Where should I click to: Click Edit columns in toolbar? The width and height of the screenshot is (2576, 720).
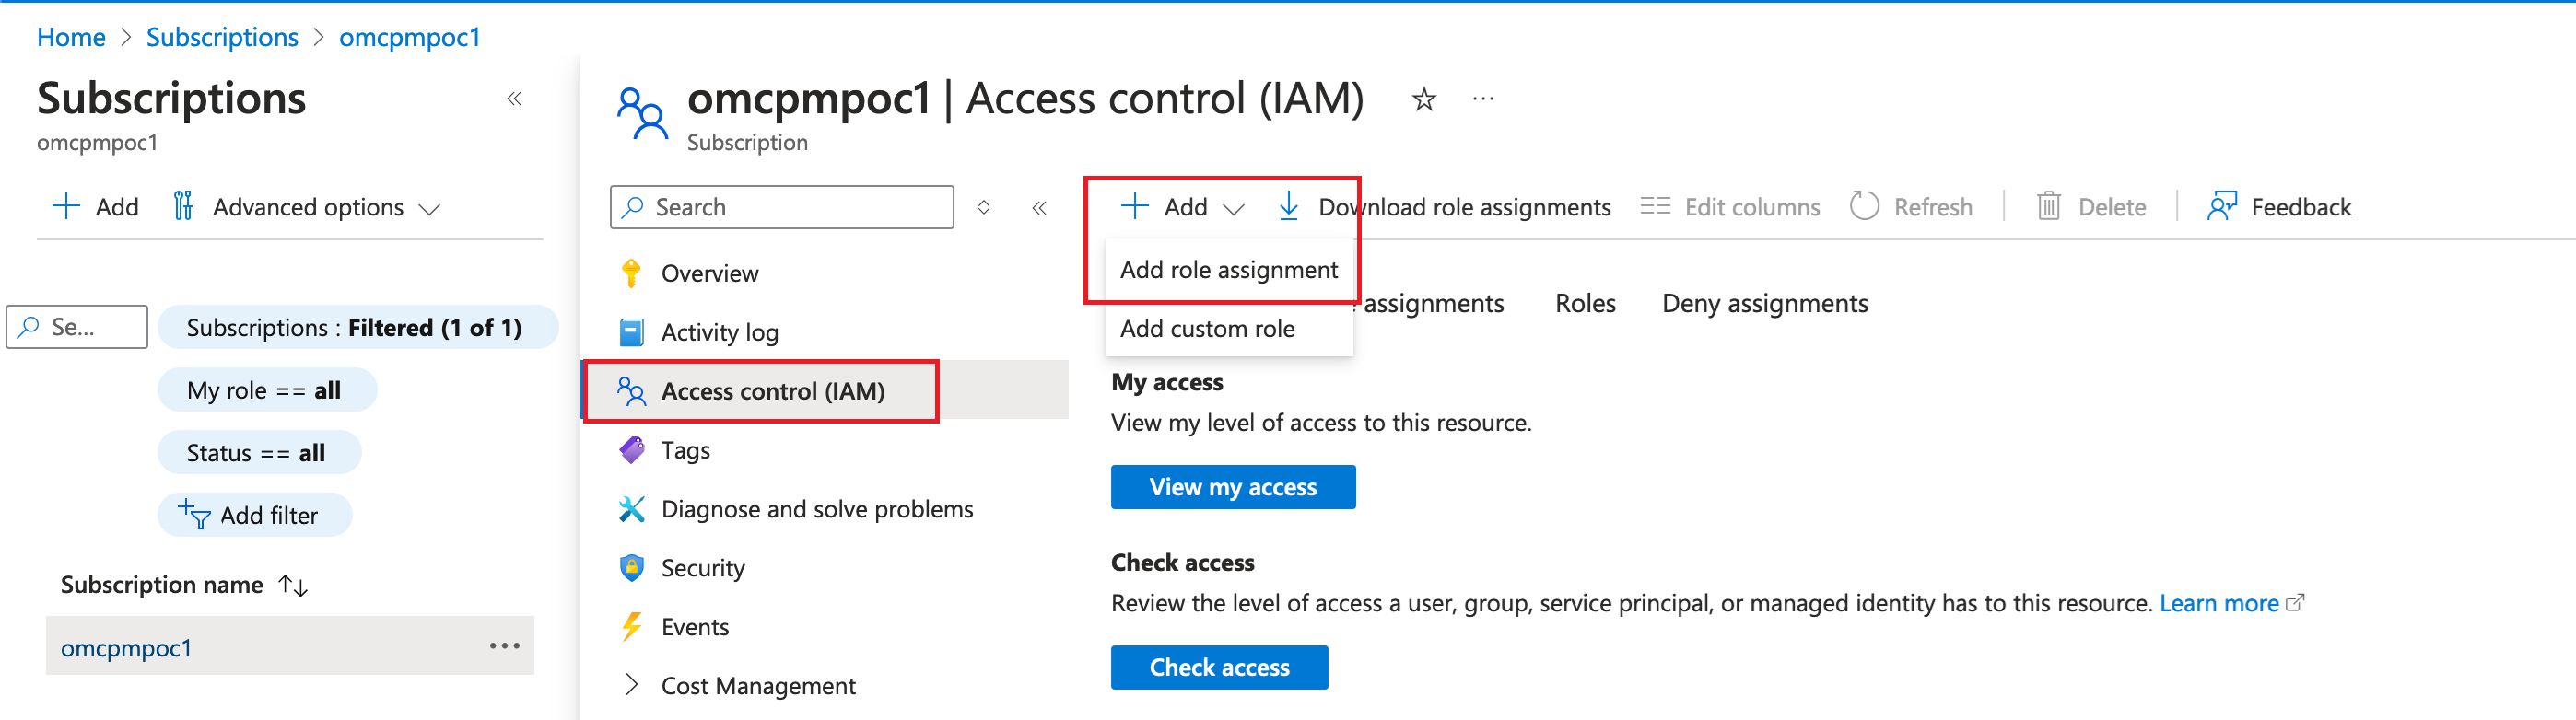(1730, 206)
